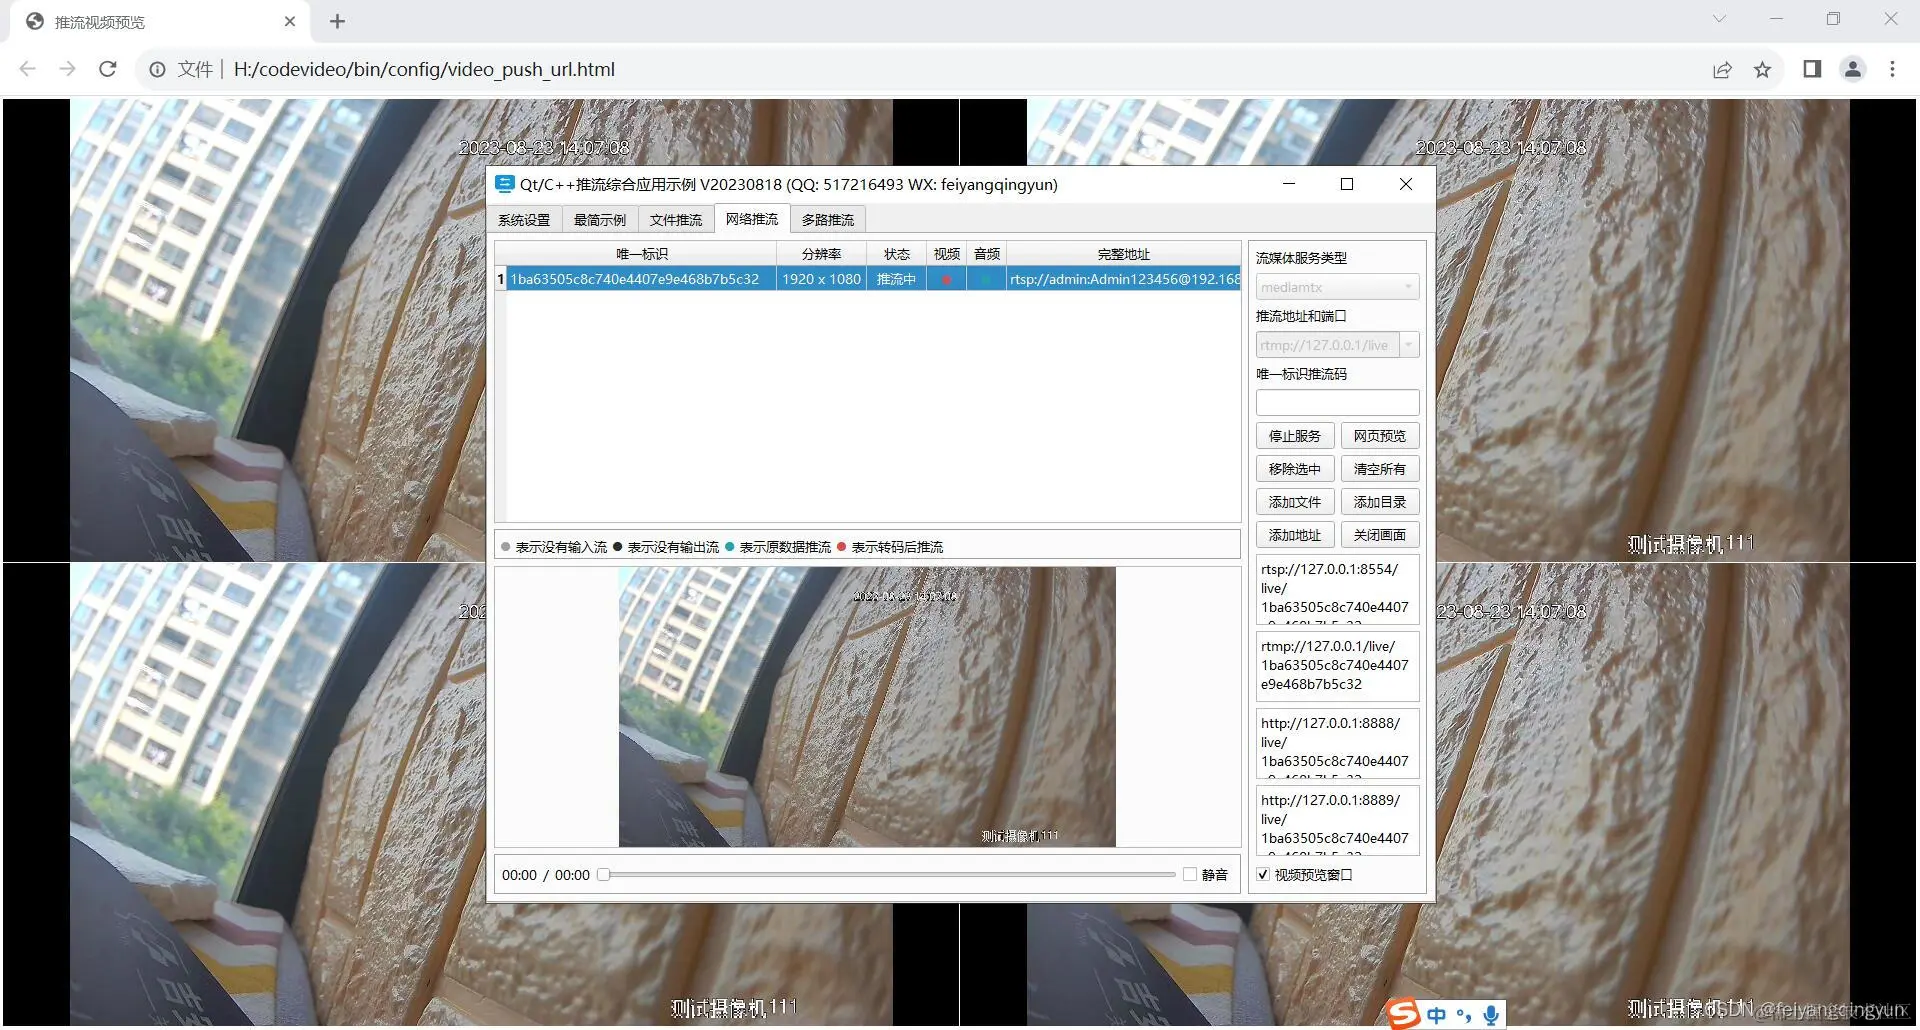
Task: Click the 表示转码后推流 legend label
Action: (897, 547)
